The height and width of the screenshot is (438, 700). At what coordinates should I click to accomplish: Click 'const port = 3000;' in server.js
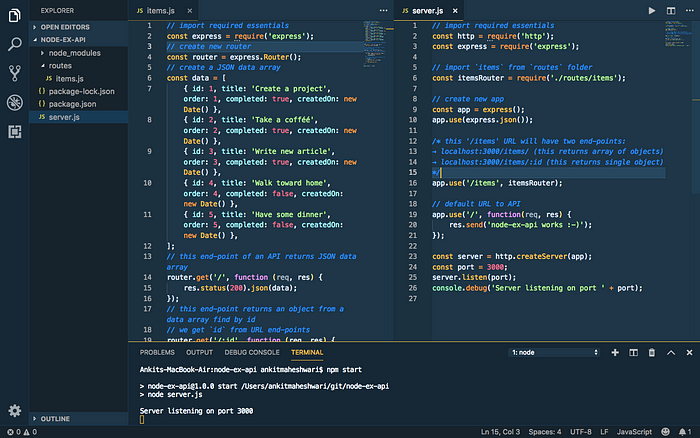pos(470,267)
